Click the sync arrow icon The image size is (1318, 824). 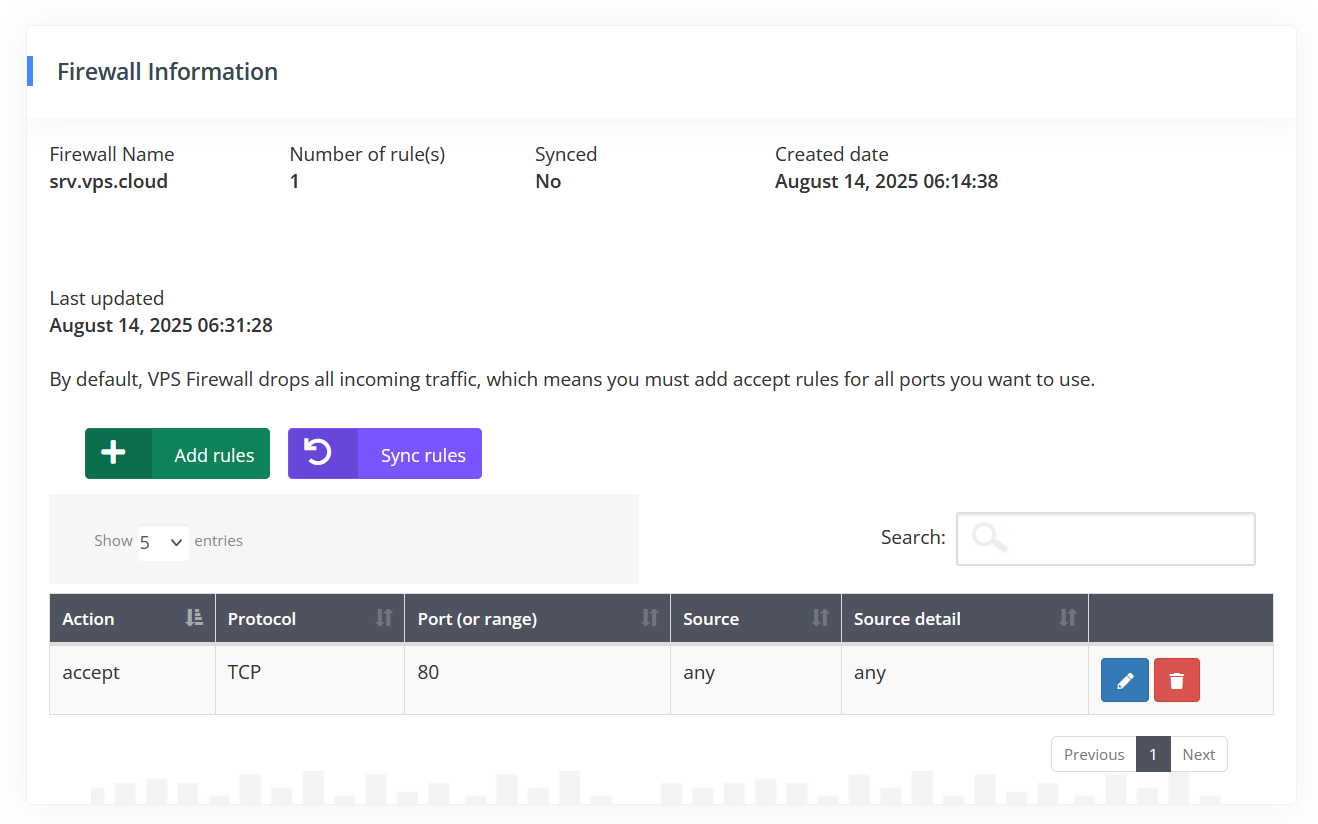(318, 453)
